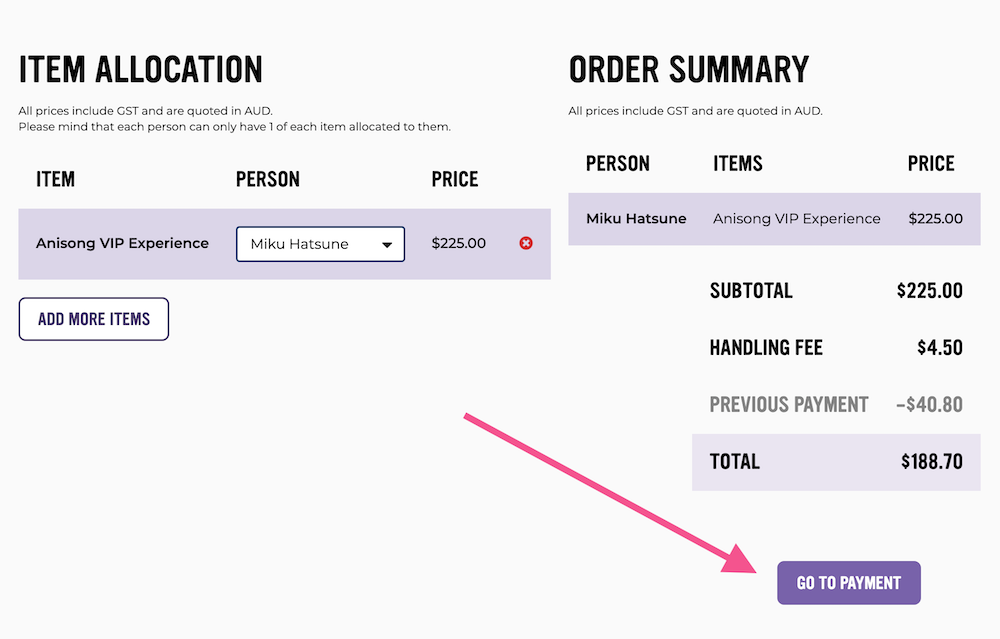The width and height of the screenshot is (1000, 639).
Task: Select the Item Allocation heading
Action: click(x=140, y=70)
